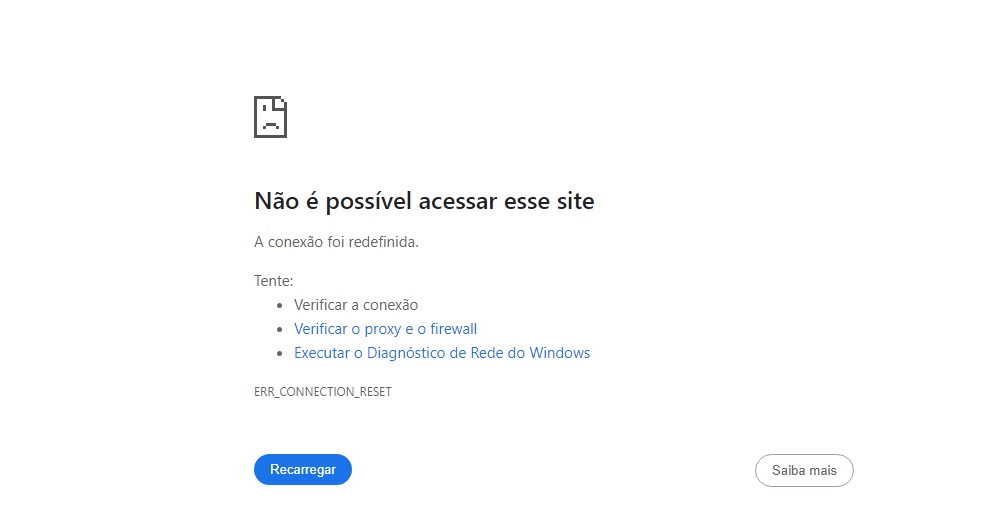
Task: Click the word firewall in the proxy link
Action: (x=454, y=329)
